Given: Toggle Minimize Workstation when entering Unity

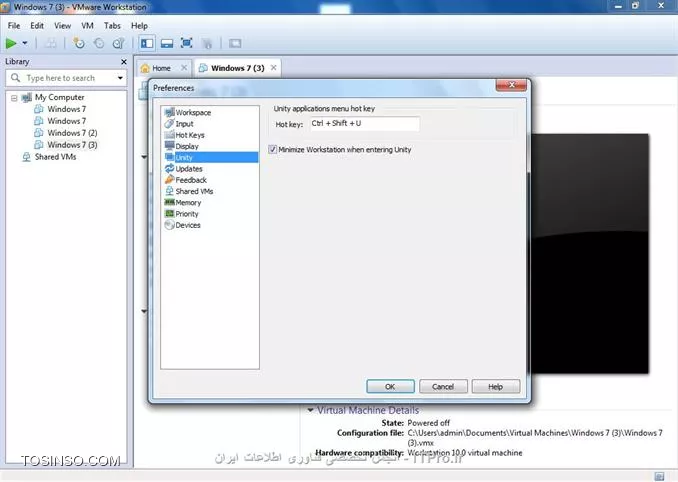Looking at the screenshot, I should click(x=272, y=150).
